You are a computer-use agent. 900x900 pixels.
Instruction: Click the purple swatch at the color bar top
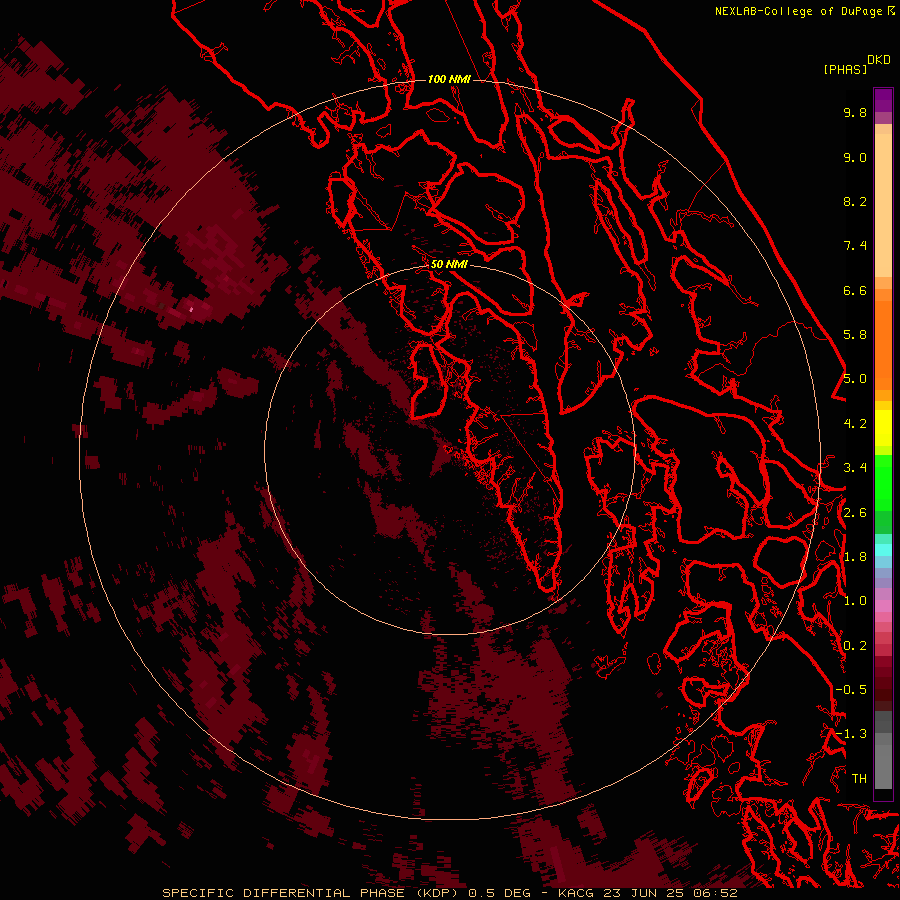tap(883, 100)
